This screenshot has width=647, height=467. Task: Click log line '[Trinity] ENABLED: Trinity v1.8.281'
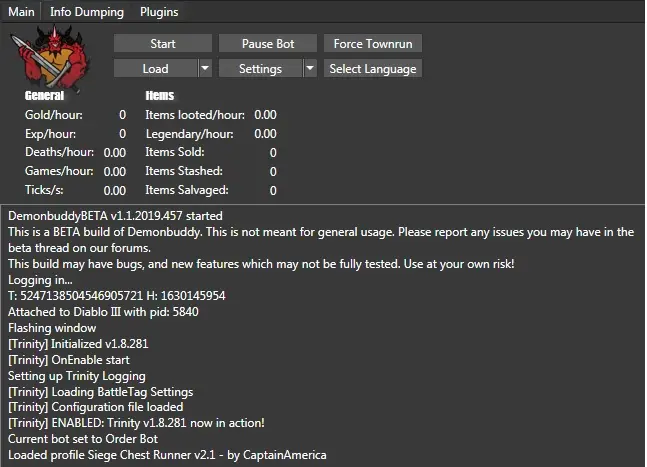137,423
